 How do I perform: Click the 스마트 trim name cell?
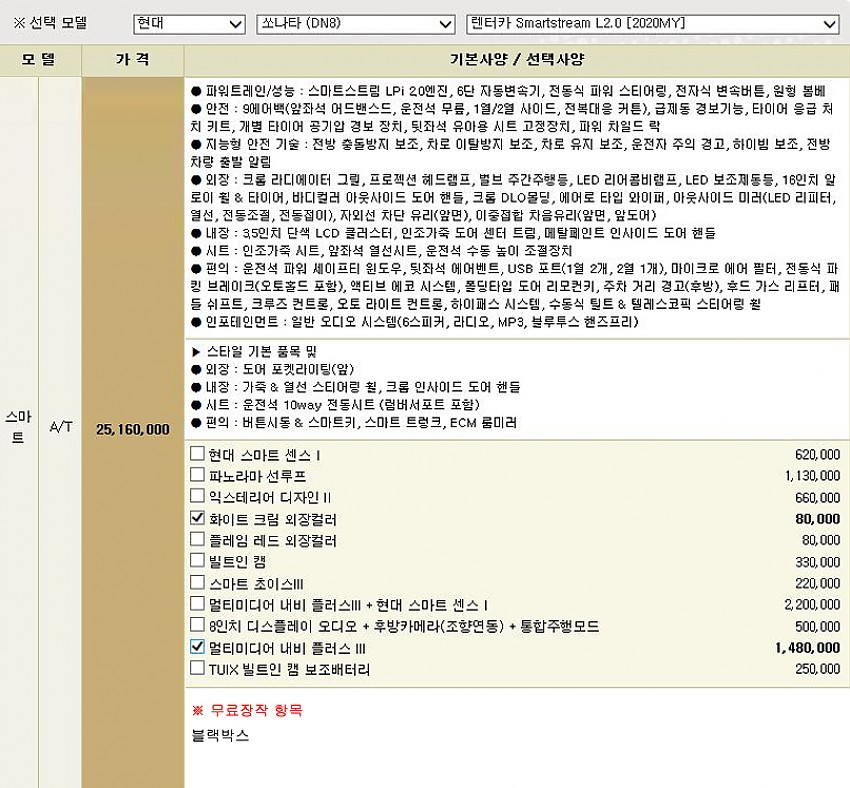click(x=18, y=427)
